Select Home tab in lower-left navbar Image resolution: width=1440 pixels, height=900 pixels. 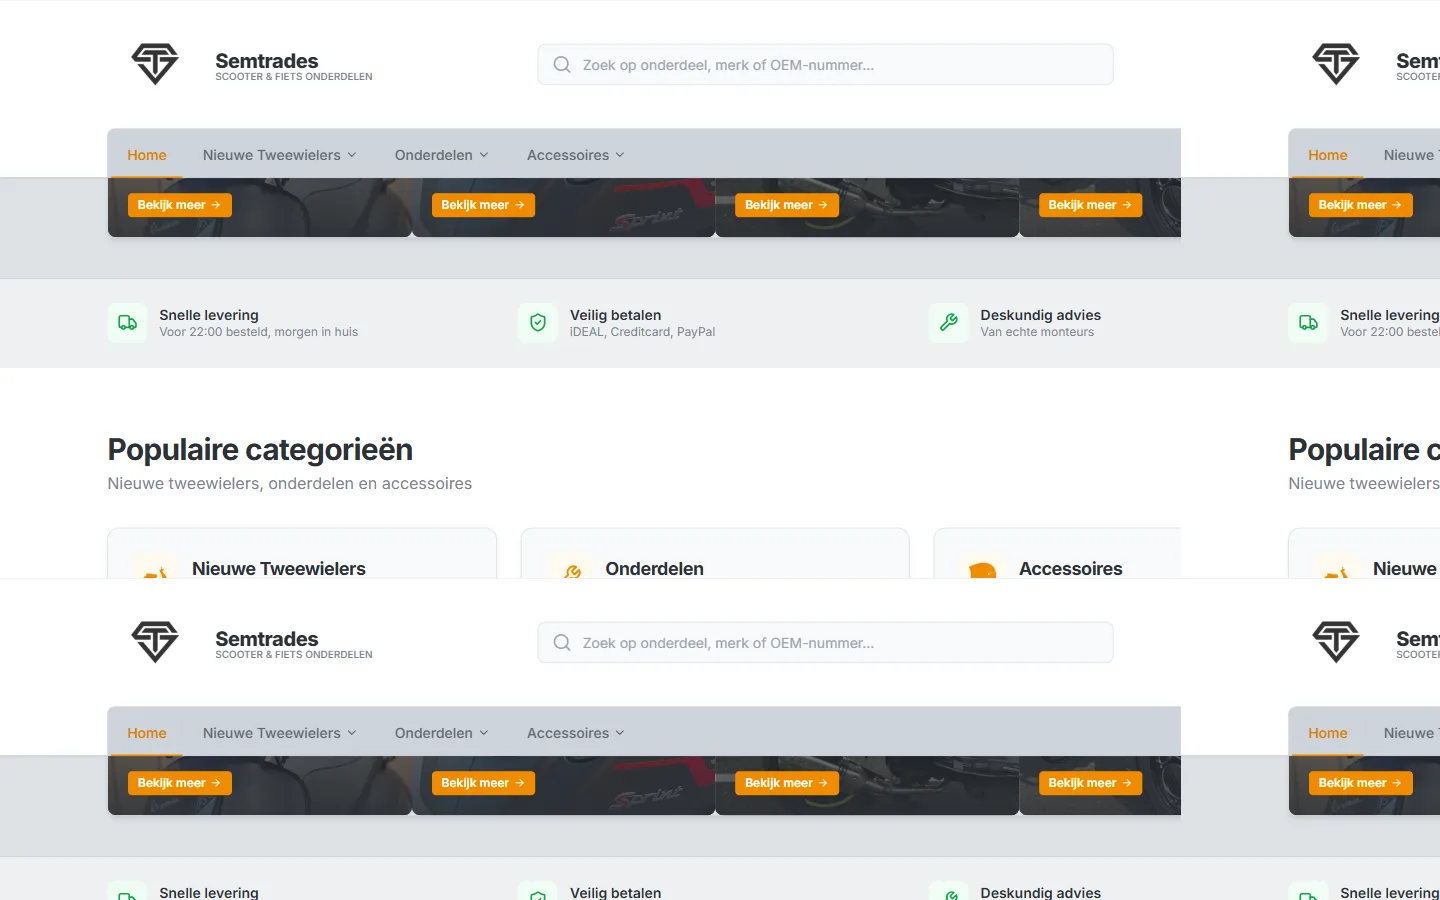[x=147, y=733]
